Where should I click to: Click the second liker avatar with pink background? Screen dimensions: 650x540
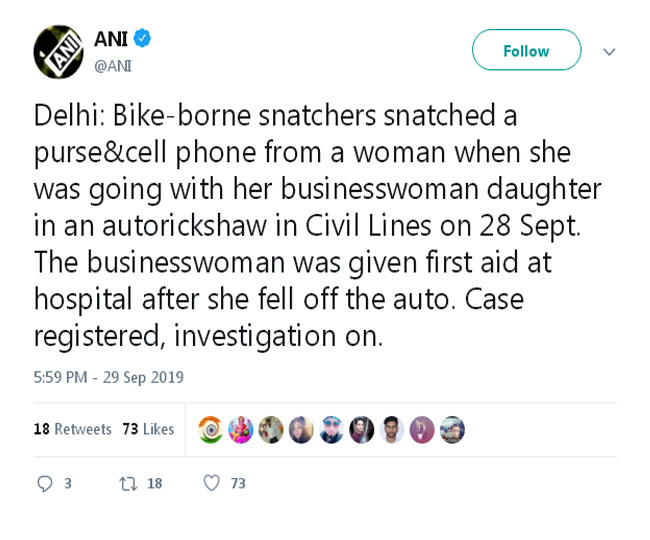point(240,430)
